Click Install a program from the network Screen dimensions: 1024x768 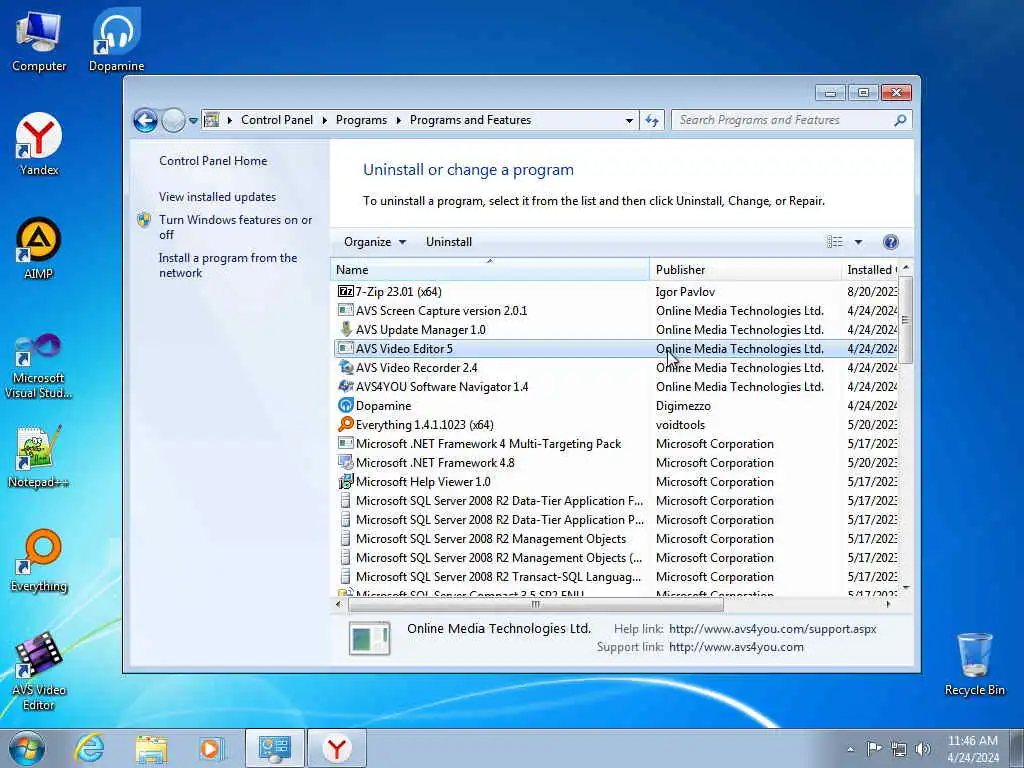[x=228, y=265]
